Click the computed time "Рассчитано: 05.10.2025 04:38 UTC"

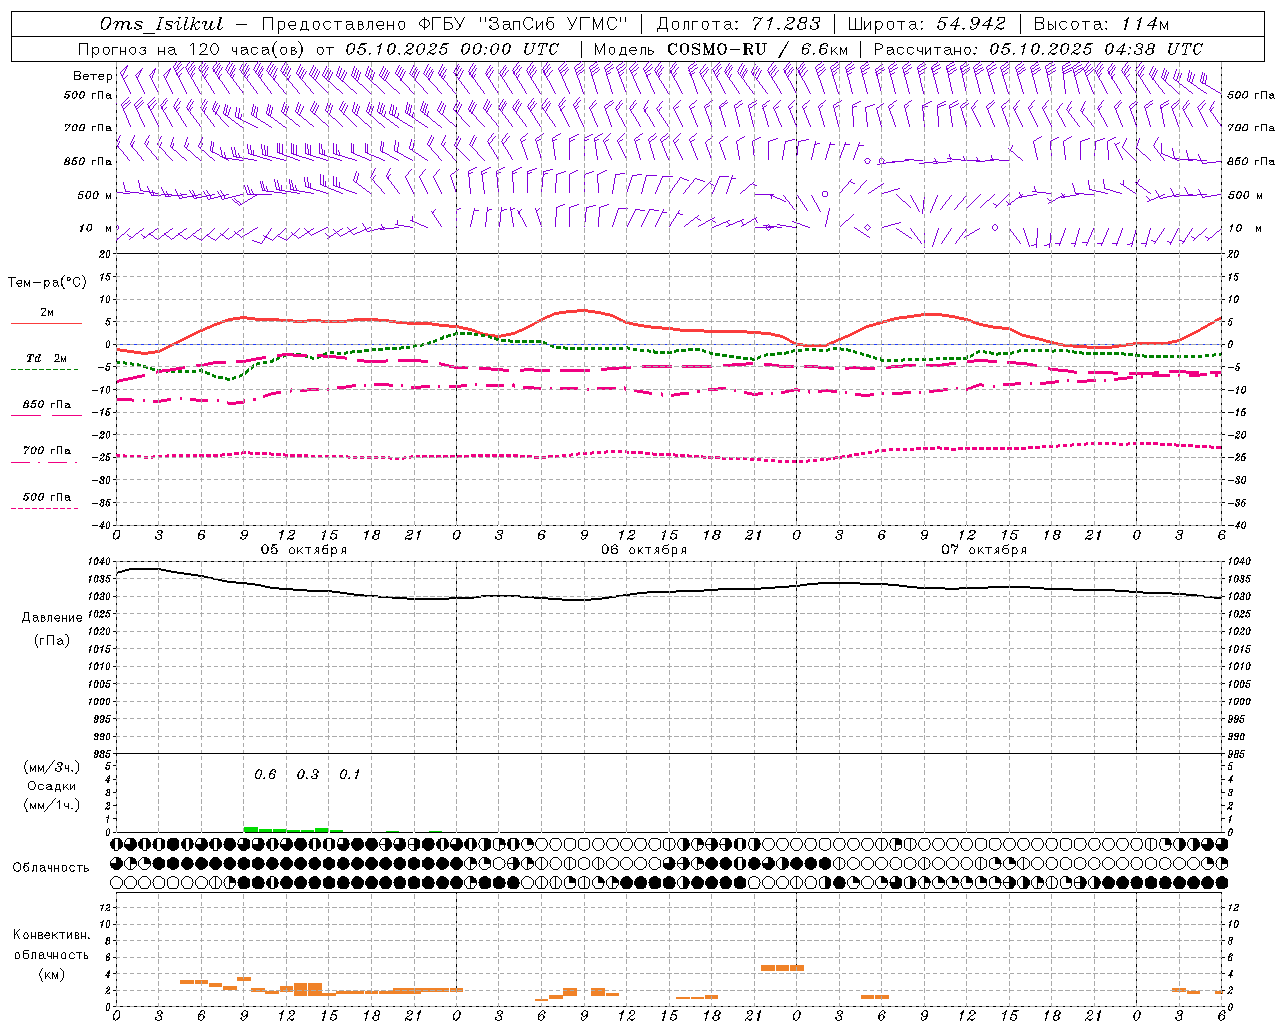click(x=1038, y=49)
